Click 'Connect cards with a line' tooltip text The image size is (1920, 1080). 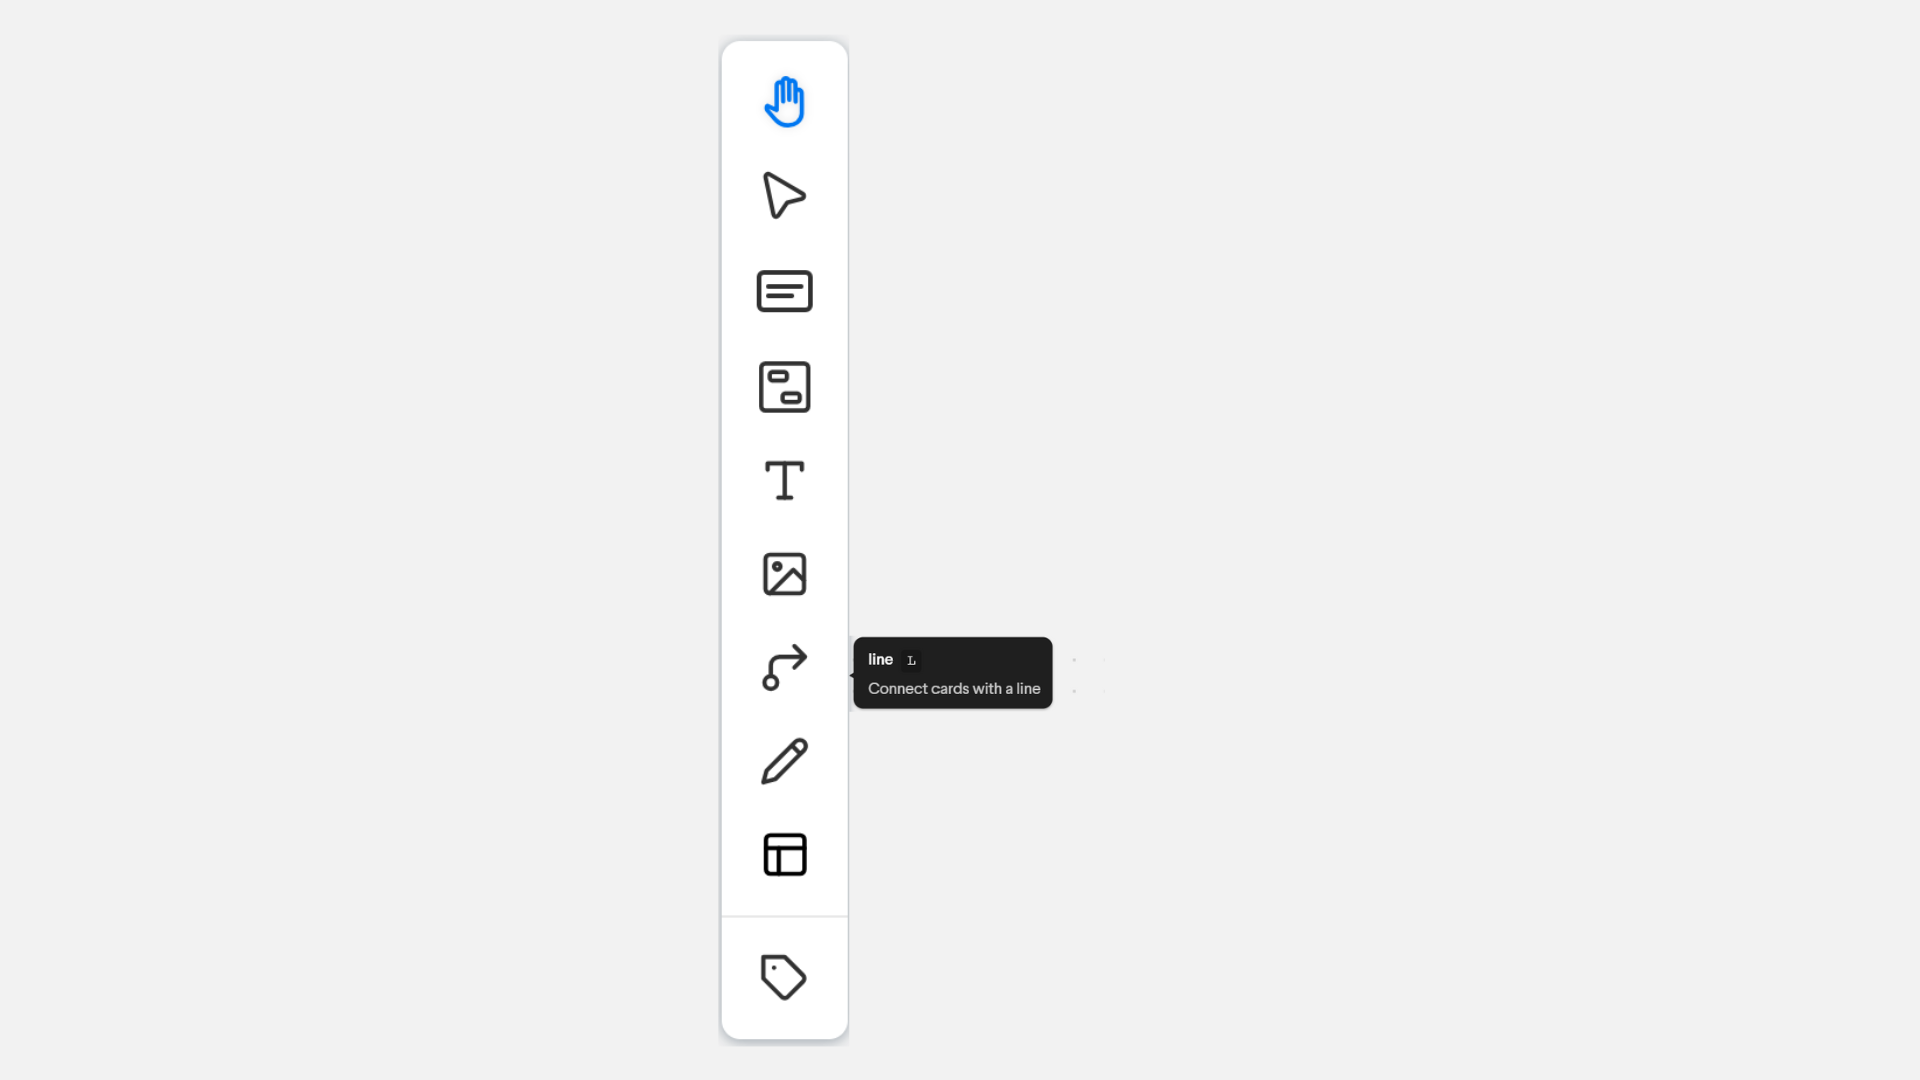pyautogui.click(x=954, y=688)
